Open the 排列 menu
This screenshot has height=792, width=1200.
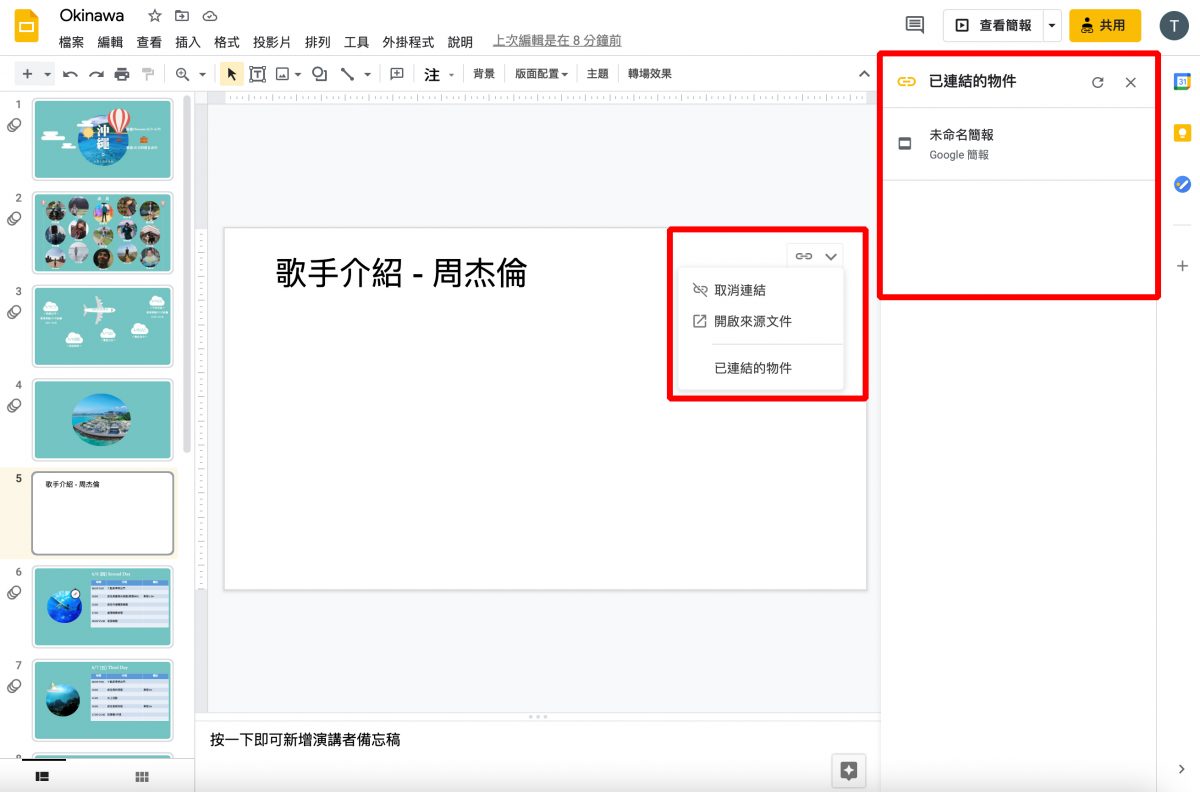tap(318, 42)
